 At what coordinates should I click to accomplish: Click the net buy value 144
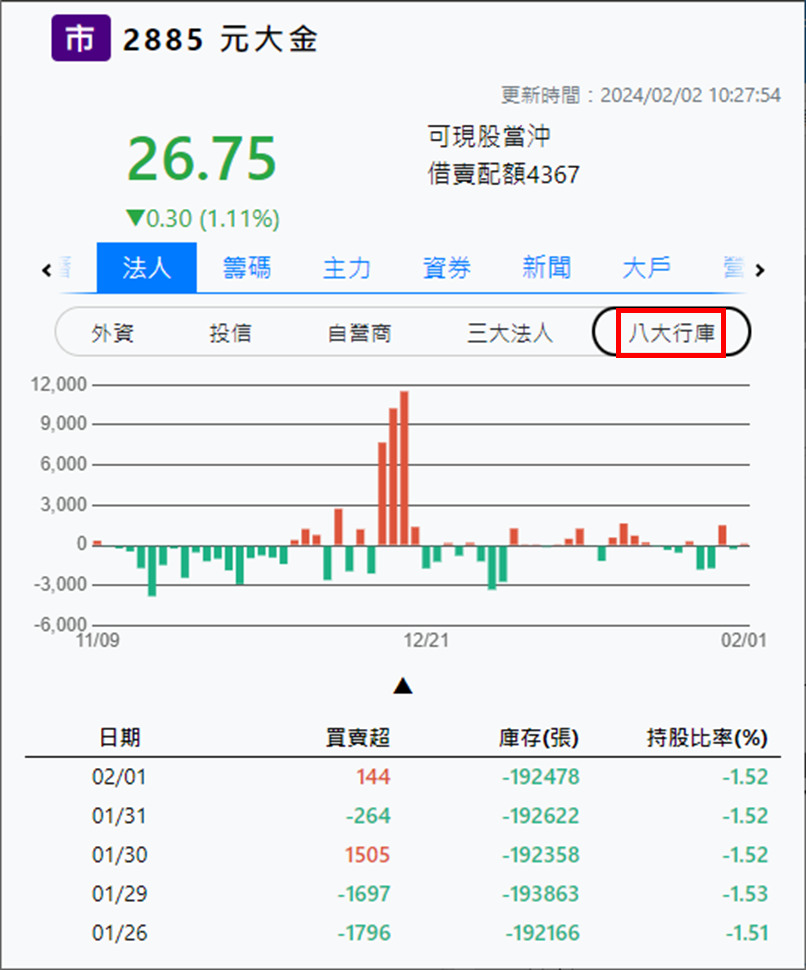point(373,776)
